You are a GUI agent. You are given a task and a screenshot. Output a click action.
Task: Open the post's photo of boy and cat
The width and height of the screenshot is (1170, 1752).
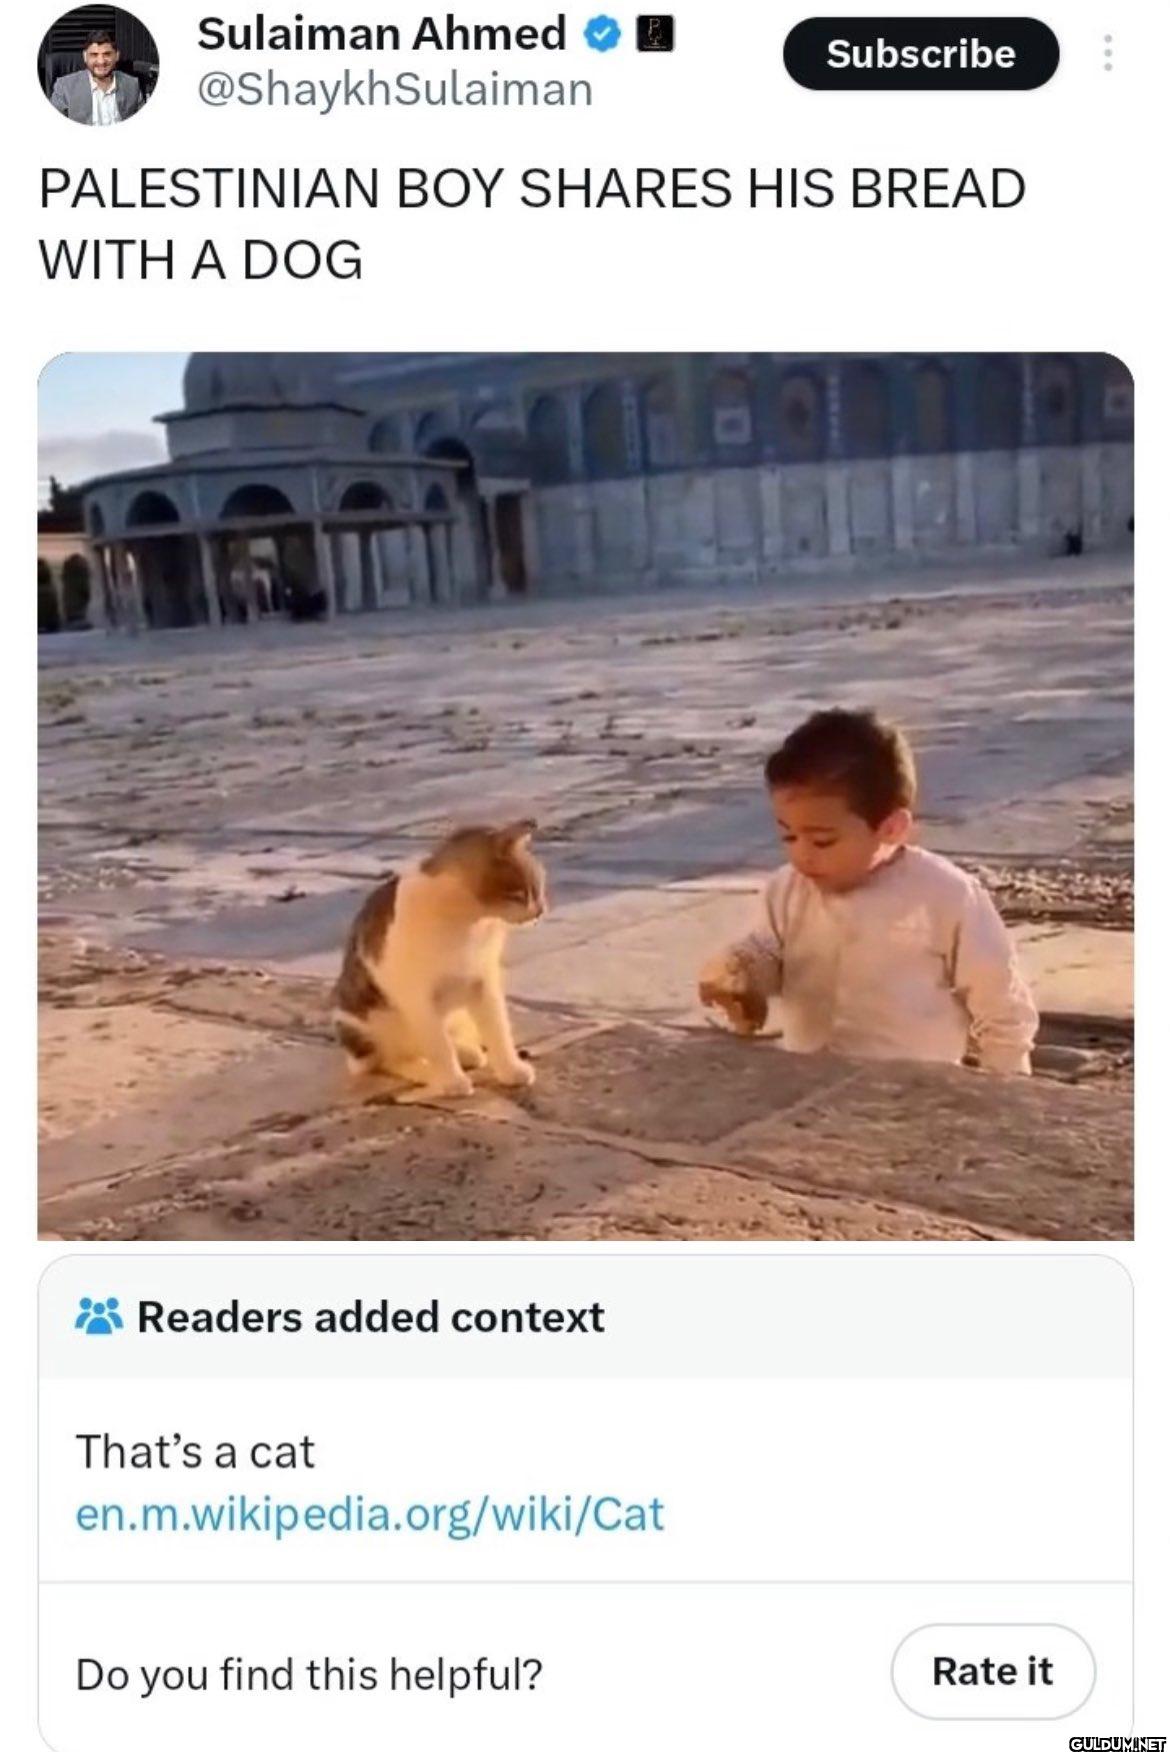click(x=585, y=796)
